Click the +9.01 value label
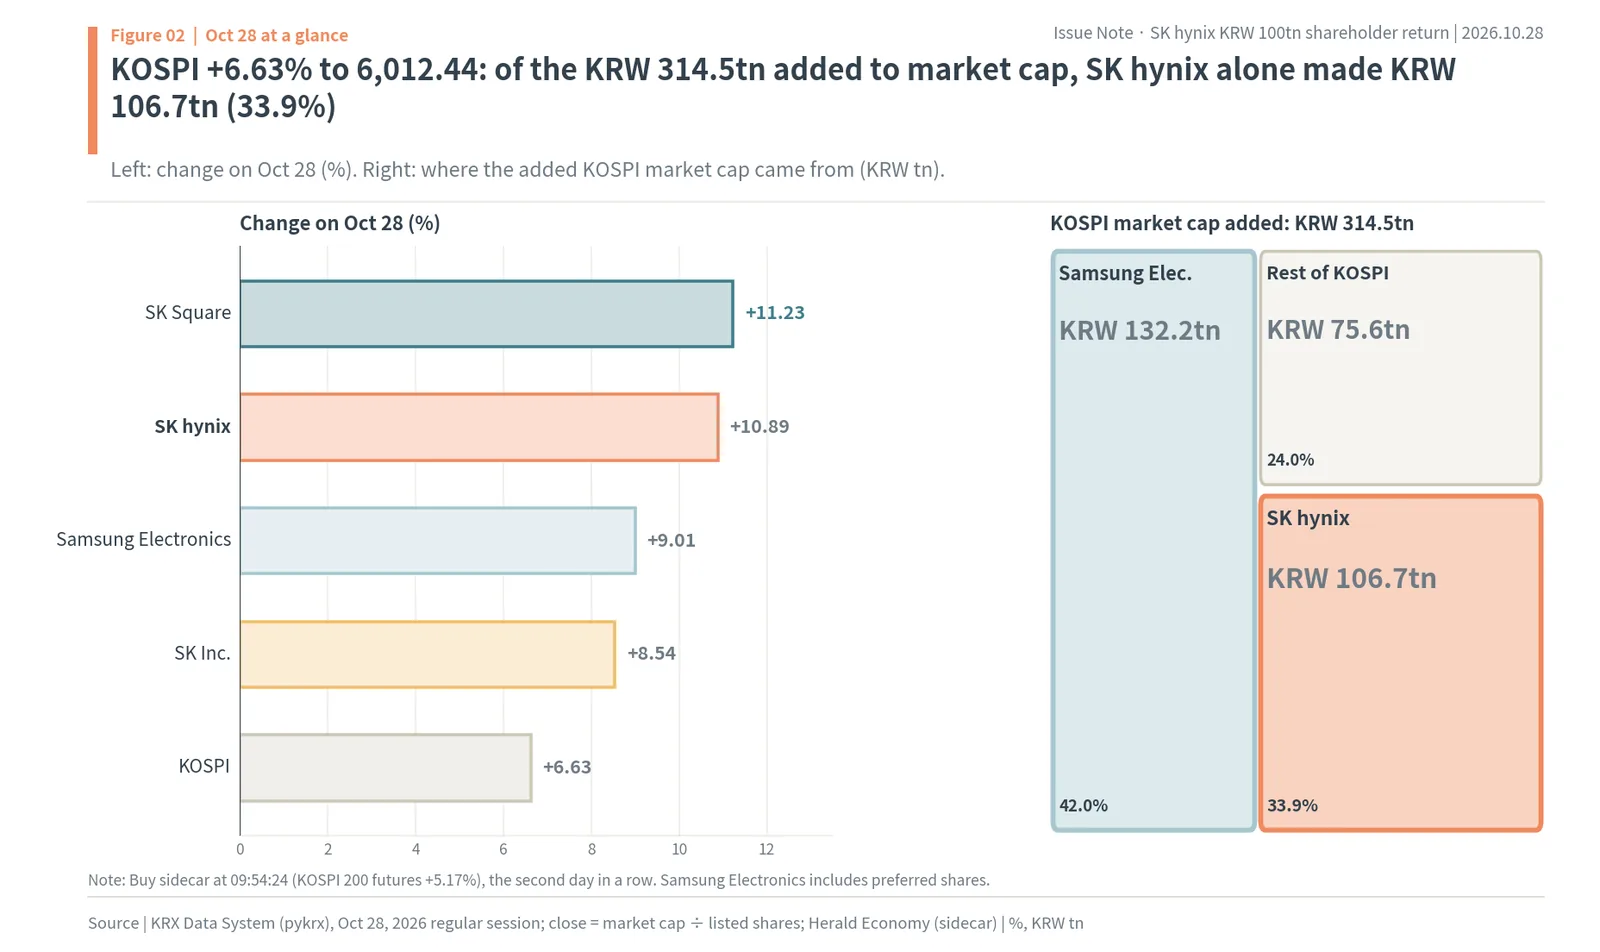This screenshot has width=1600, height=952. (x=671, y=540)
